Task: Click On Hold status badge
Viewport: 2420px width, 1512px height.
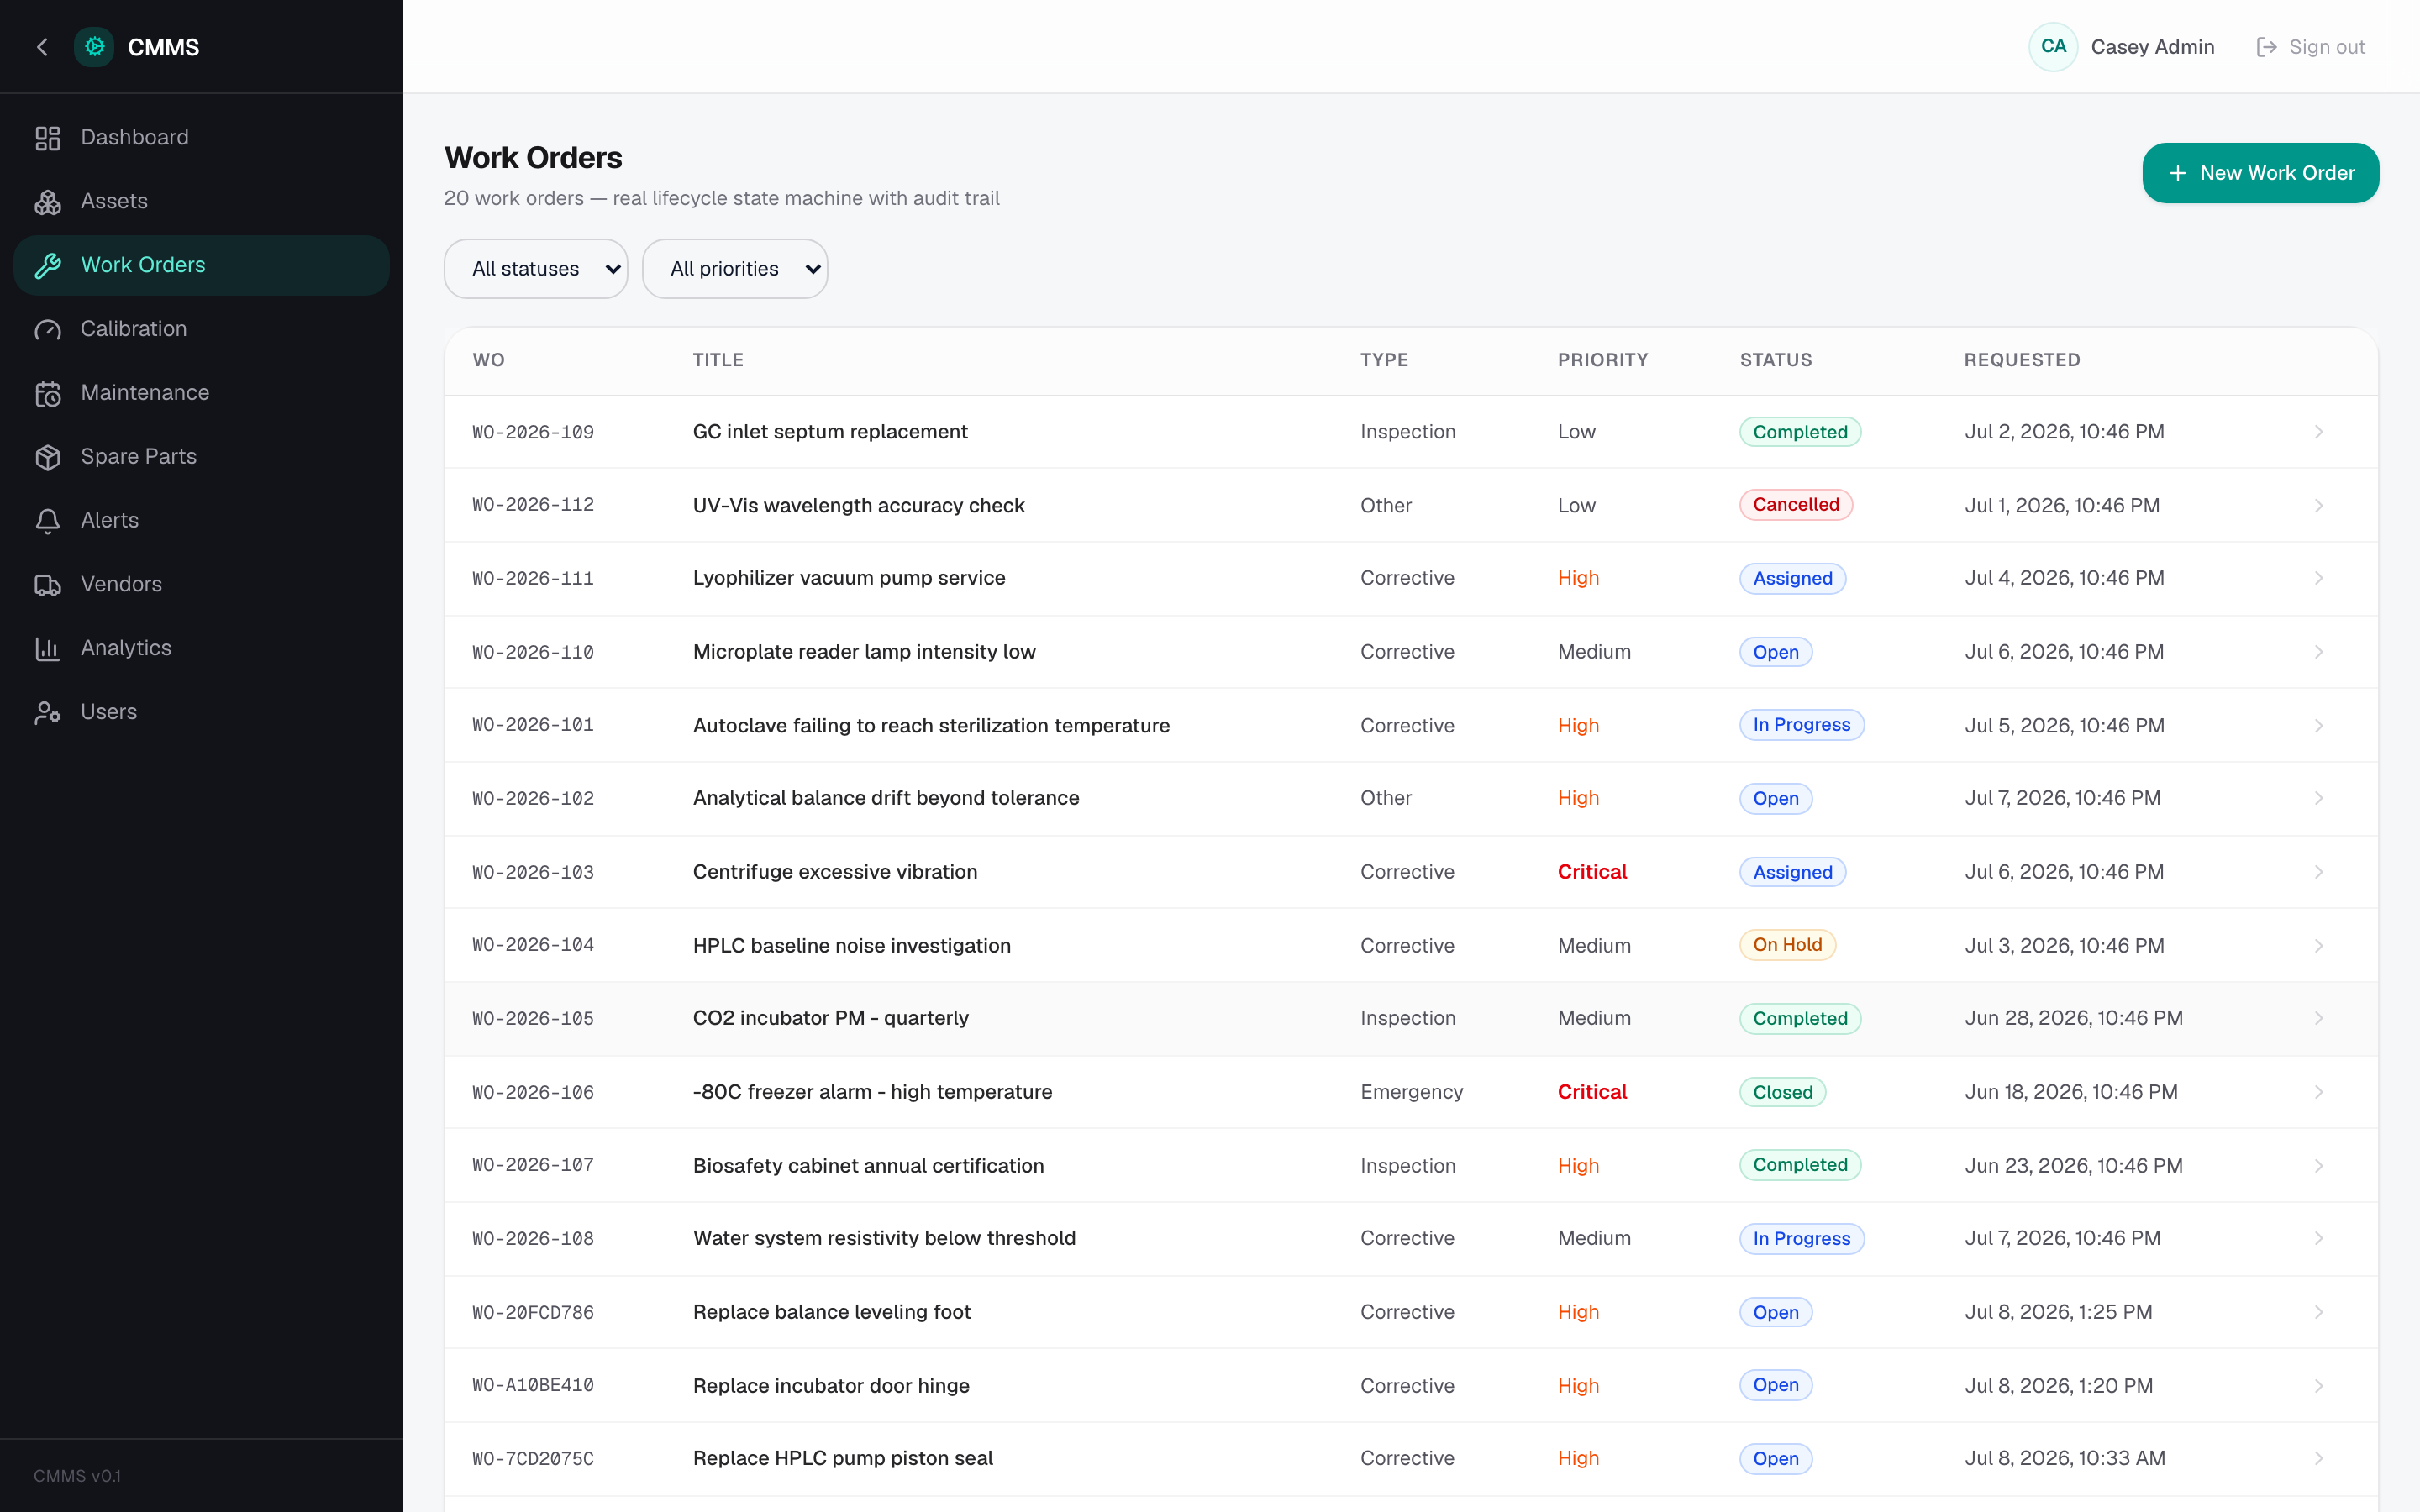Action: pyautogui.click(x=1787, y=945)
